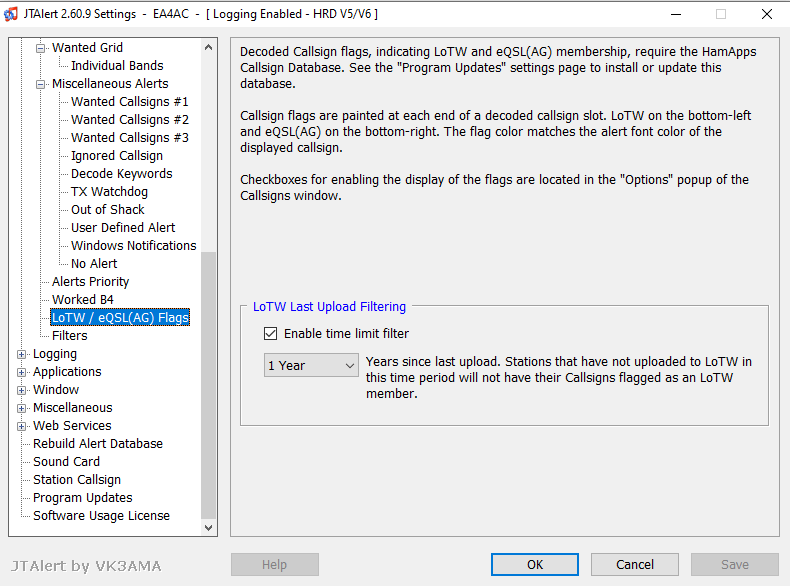Select TX Watchdog item
Image resolution: width=790 pixels, height=586 pixels.
tap(109, 192)
